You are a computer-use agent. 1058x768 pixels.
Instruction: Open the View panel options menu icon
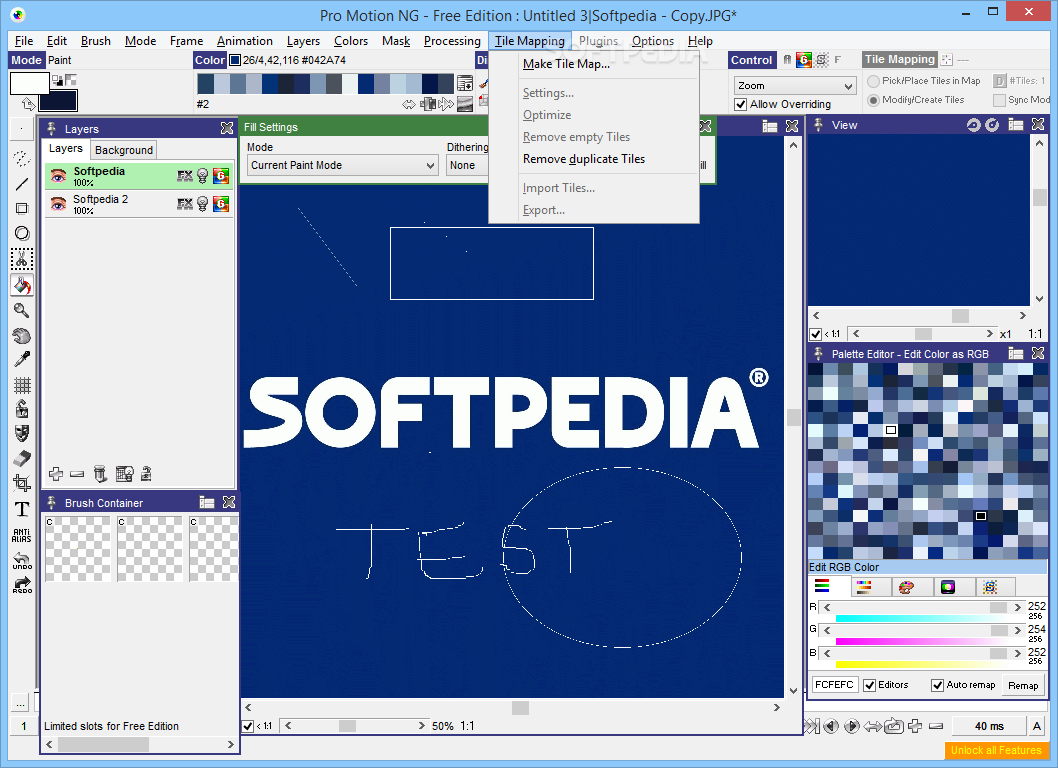coord(1016,125)
